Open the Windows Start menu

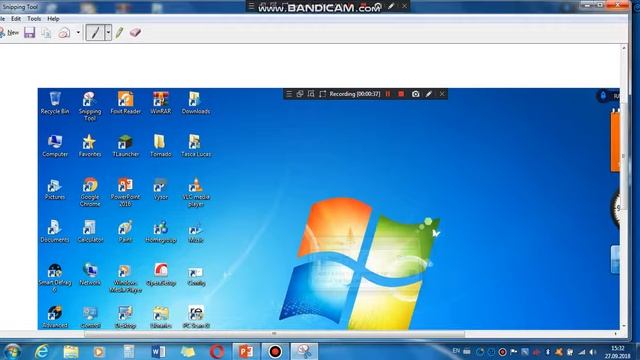pyautogui.click(x=12, y=351)
